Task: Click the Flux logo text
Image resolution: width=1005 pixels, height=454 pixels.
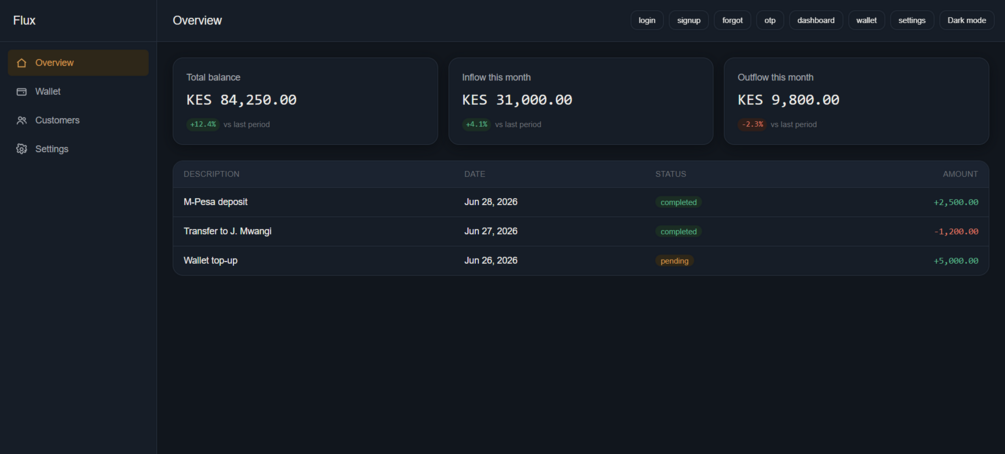Action: pyautogui.click(x=24, y=21)
